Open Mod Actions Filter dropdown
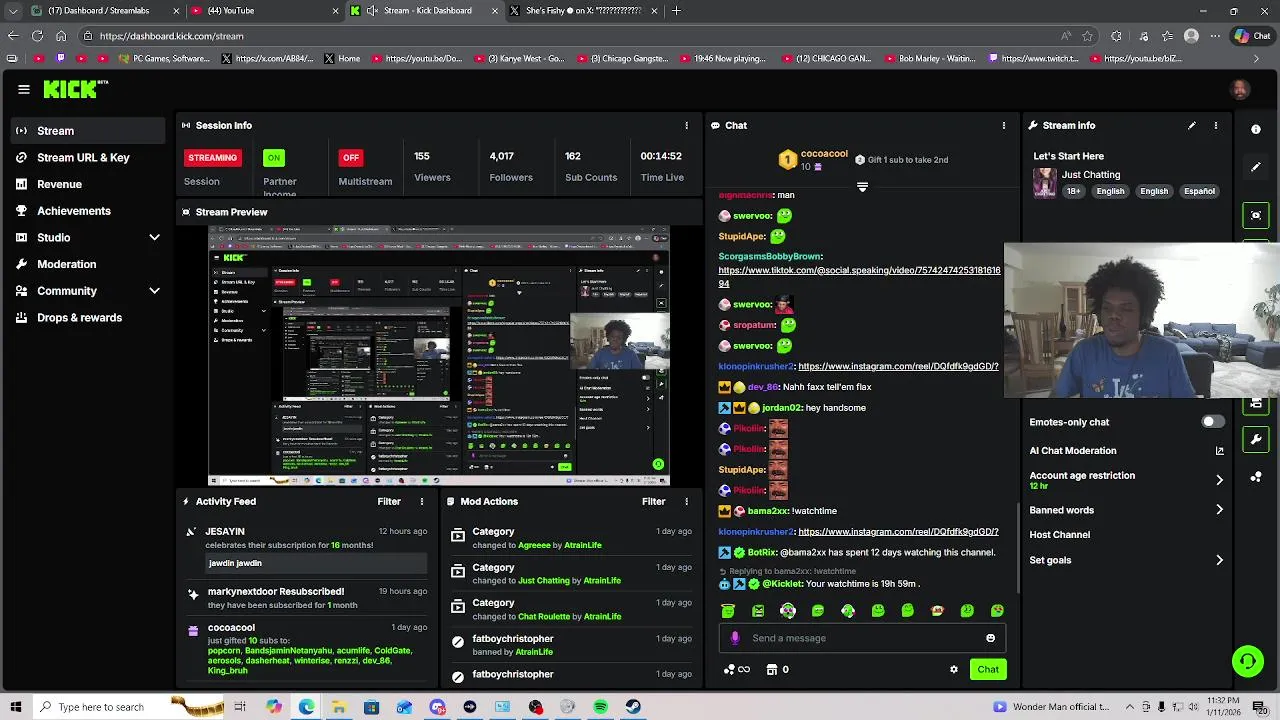The width and height of the screenshot is (1280, 720). [x=653, y=501]
